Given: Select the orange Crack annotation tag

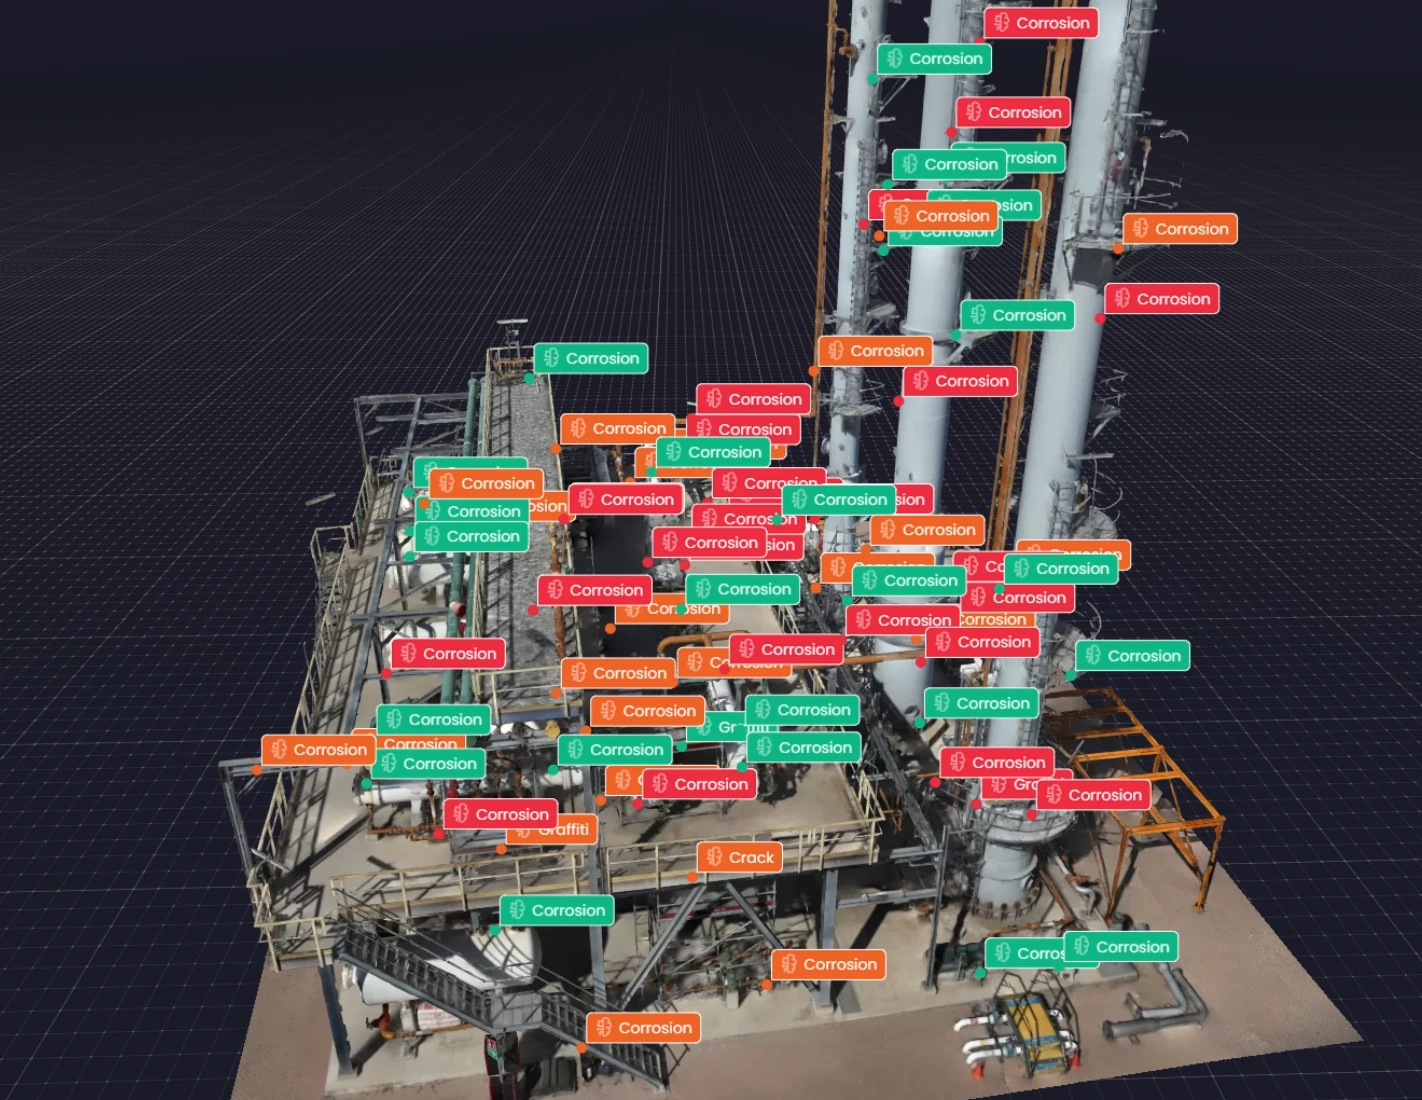Looking at the screenshot, I should point(739,857).
